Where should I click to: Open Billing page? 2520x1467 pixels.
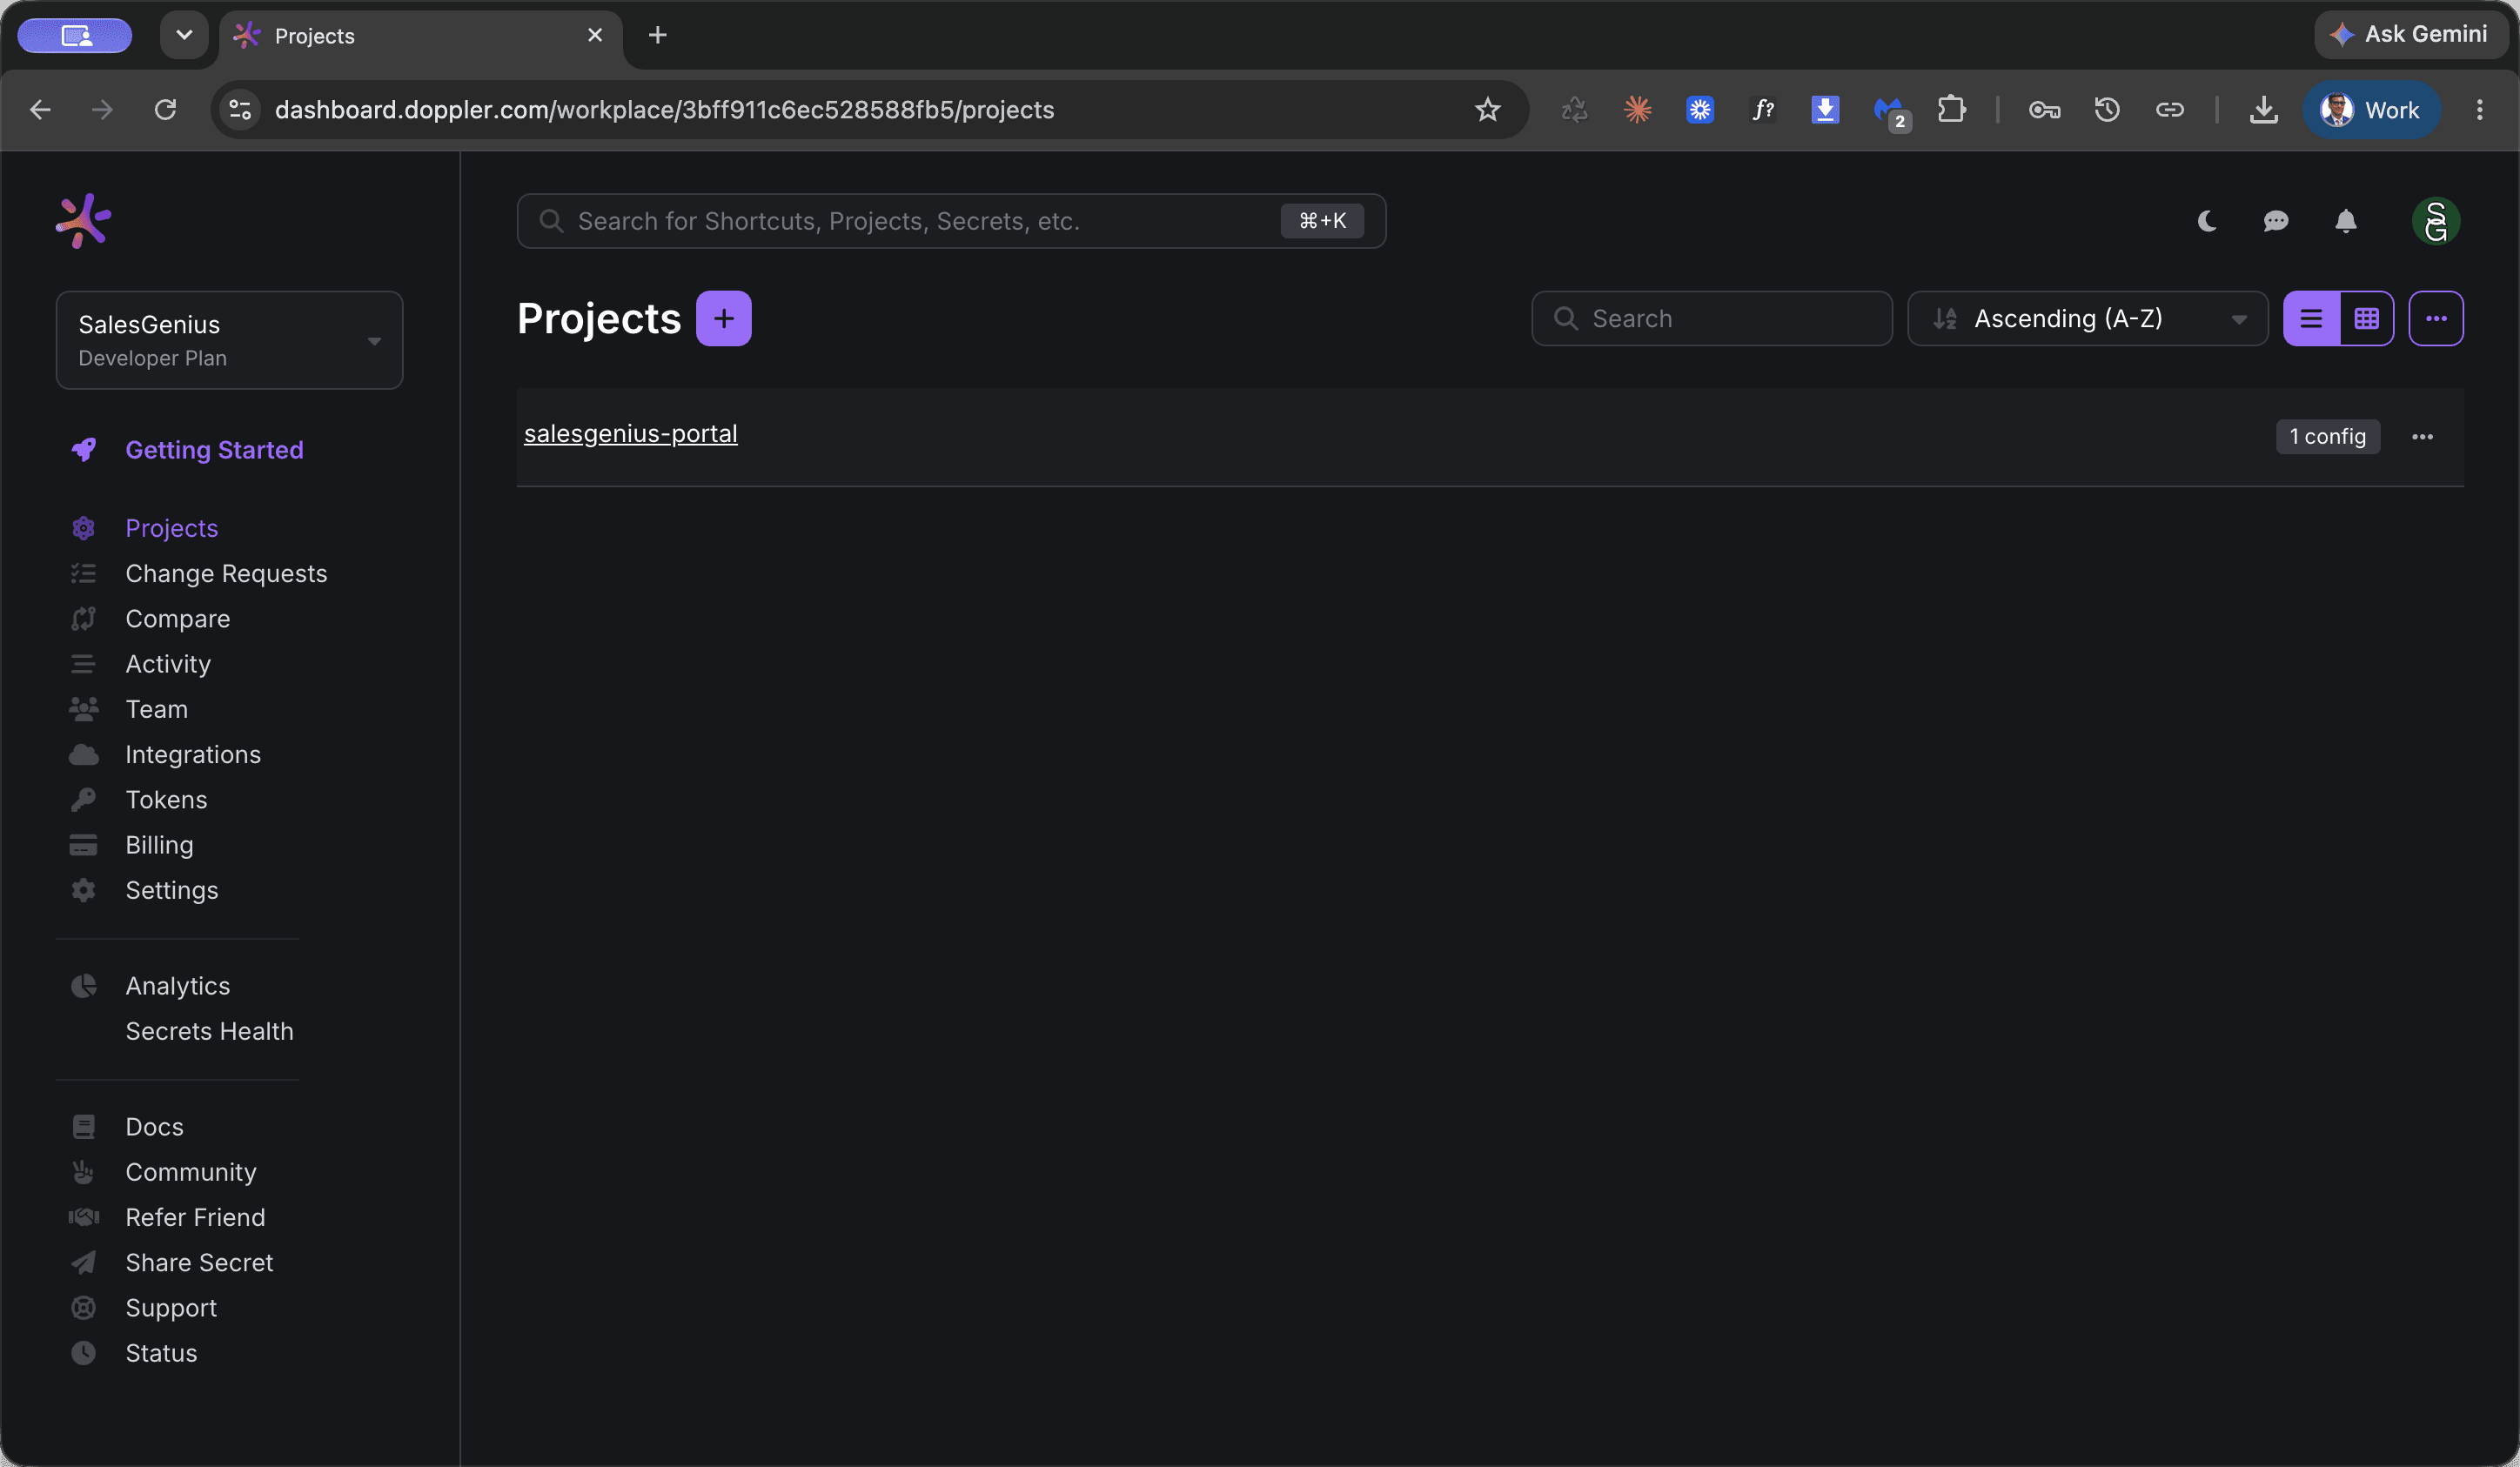click(159, 845)
